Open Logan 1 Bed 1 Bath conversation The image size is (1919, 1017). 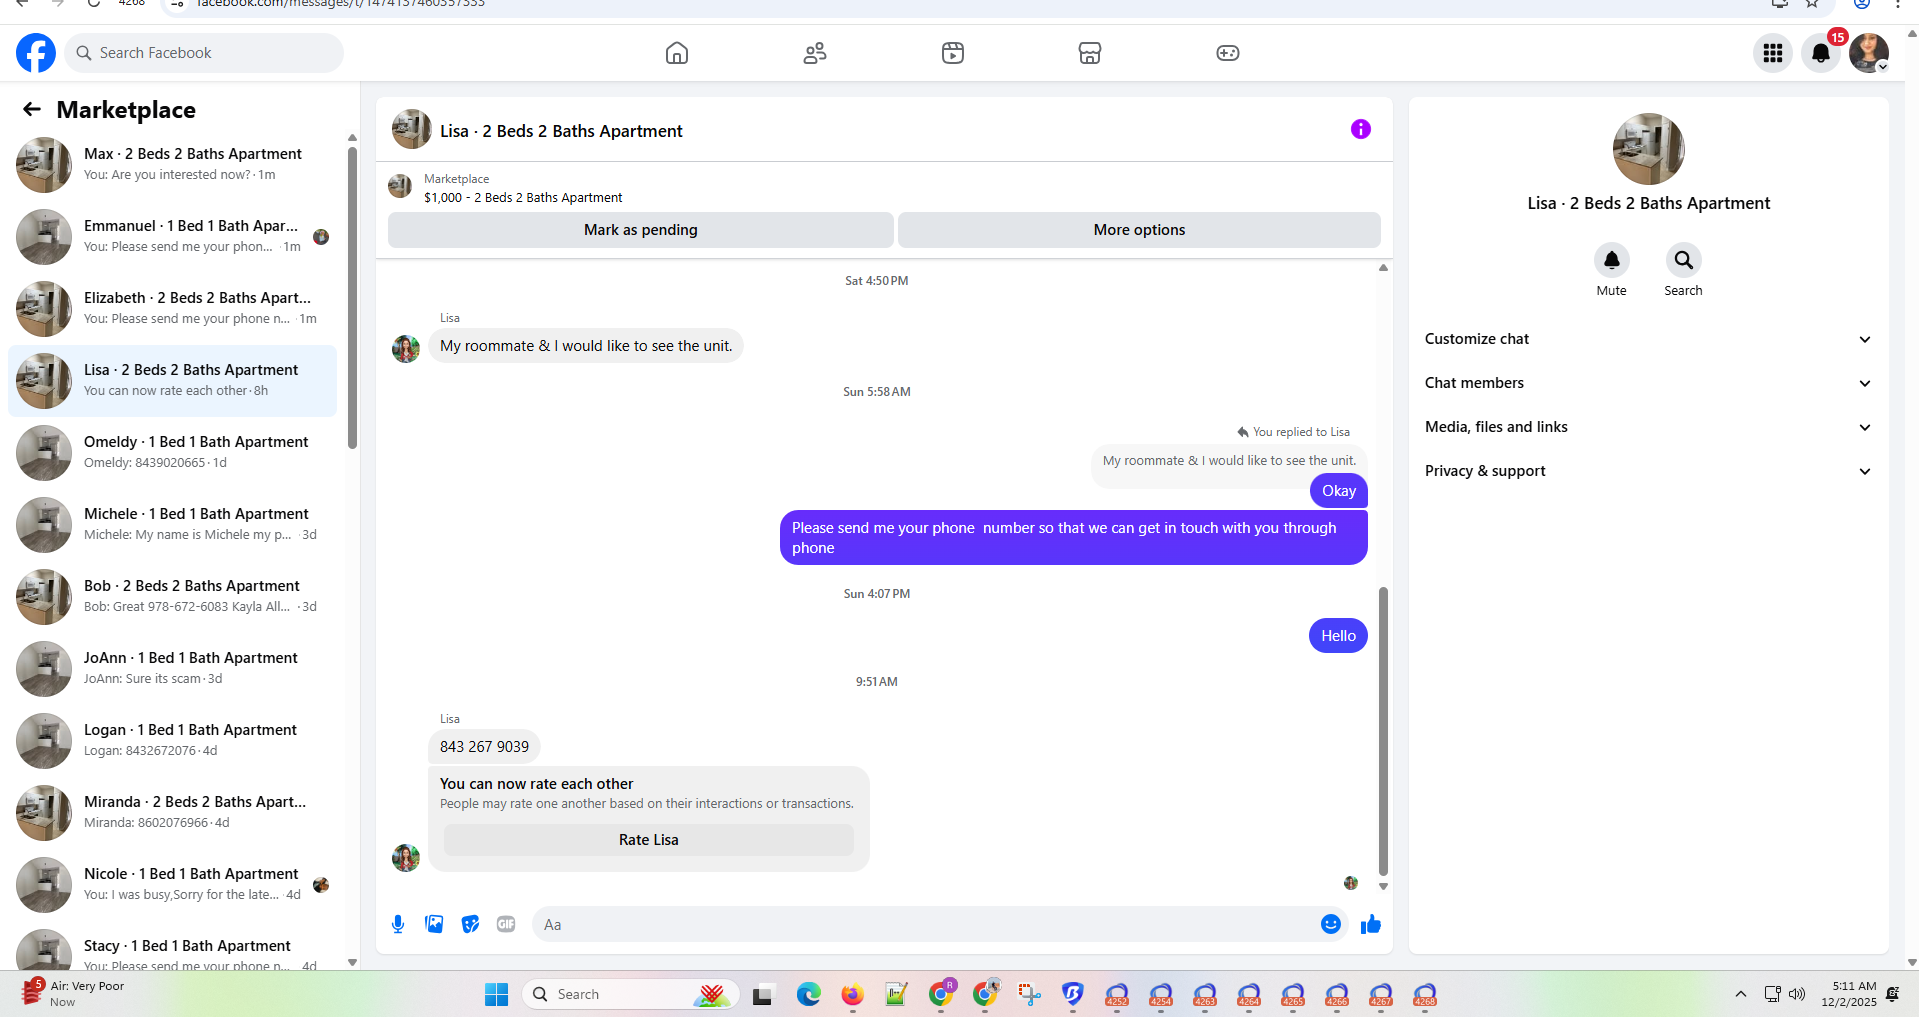click(172, 741)
